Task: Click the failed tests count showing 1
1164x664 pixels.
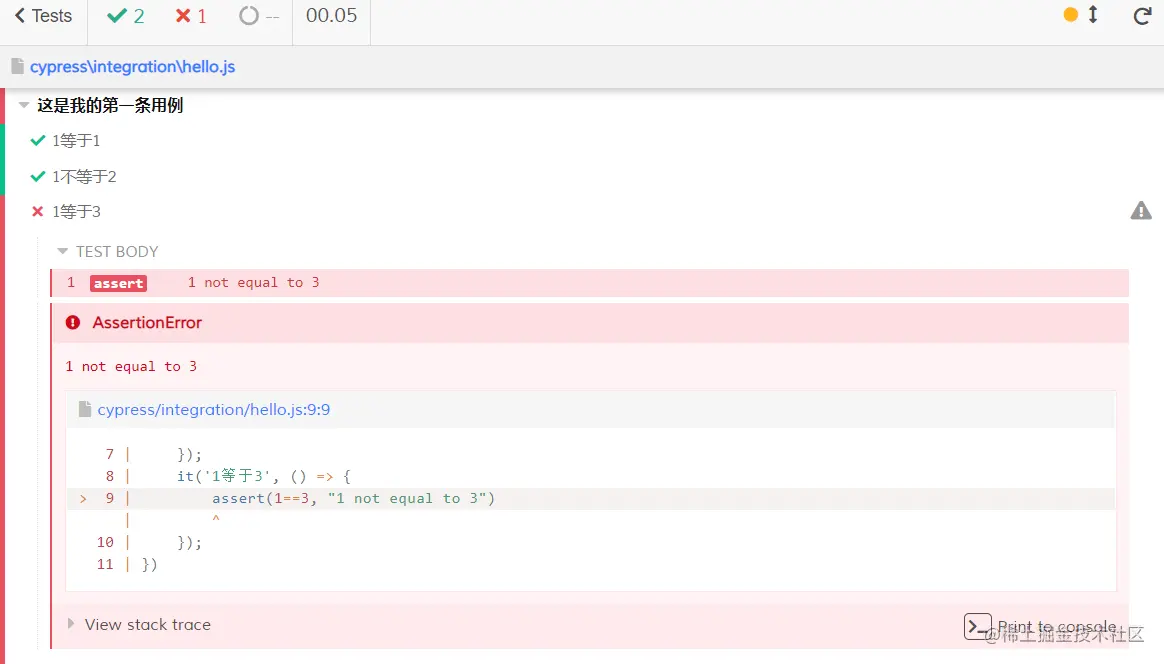Action: tap(191, 16)
